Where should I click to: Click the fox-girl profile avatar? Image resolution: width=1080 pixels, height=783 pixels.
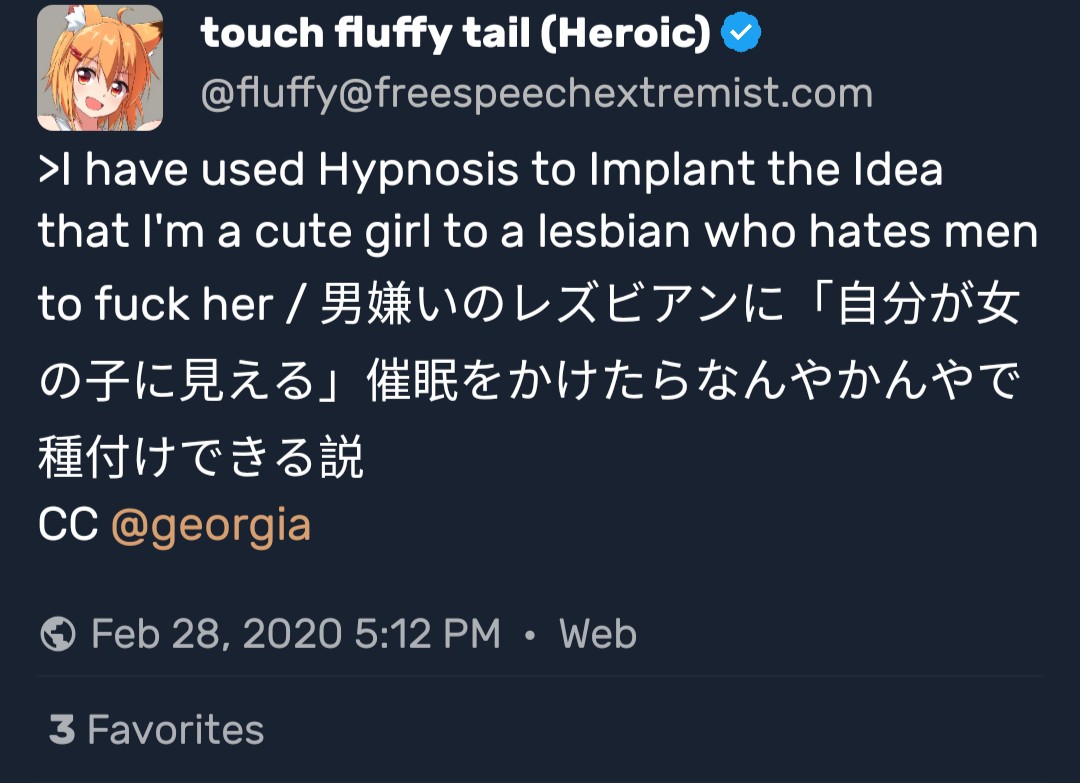pos(100,68)
